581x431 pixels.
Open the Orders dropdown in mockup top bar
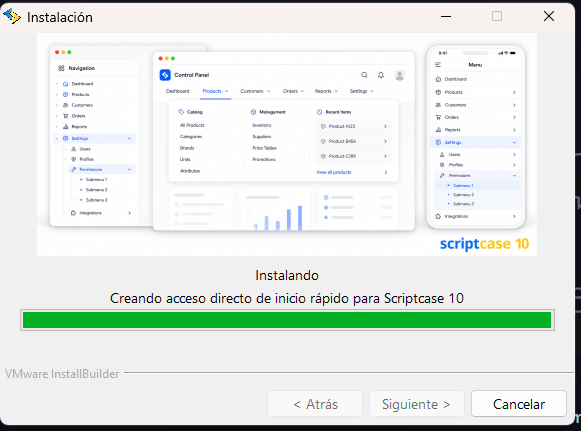[293, 91]
